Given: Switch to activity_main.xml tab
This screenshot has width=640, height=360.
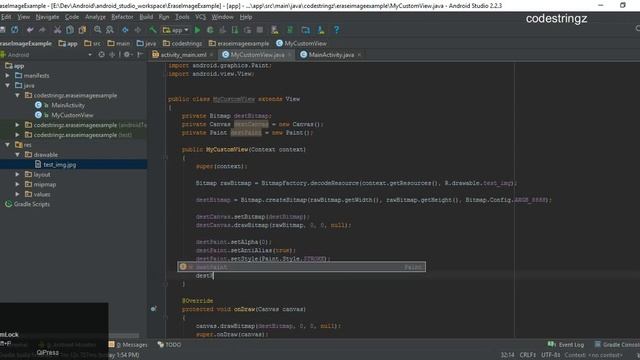Looking at the screenshot, I should point(183,55).
